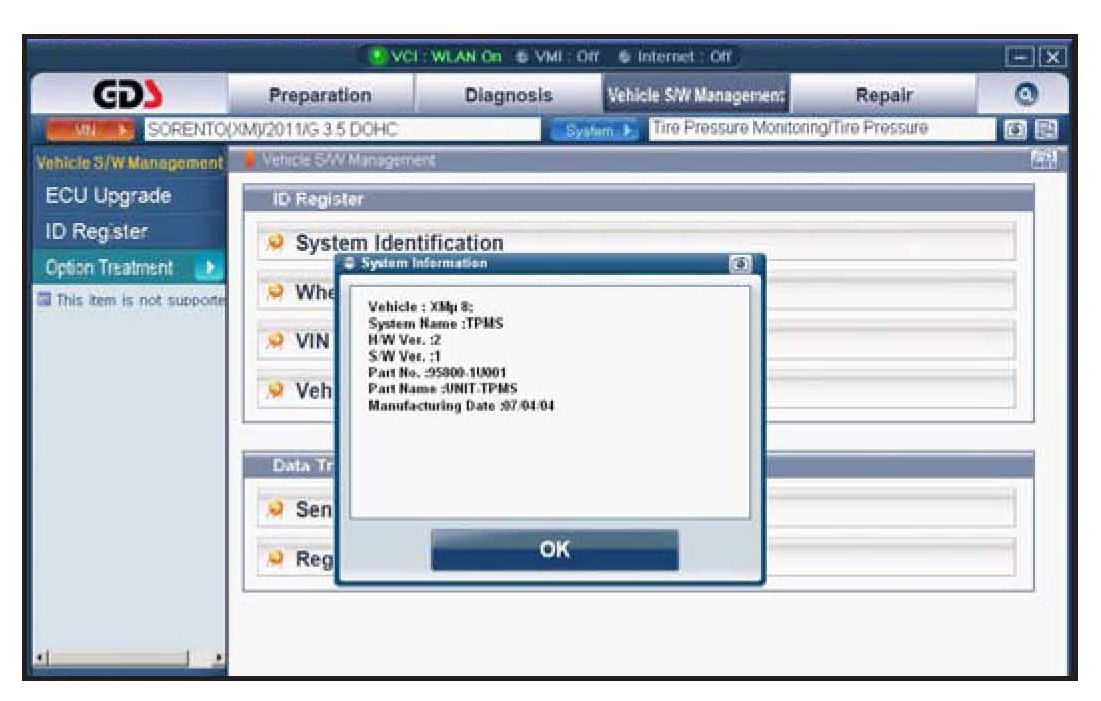
Task: Expand the Option Treatment arrow
Action: click(x=210, y=268)
